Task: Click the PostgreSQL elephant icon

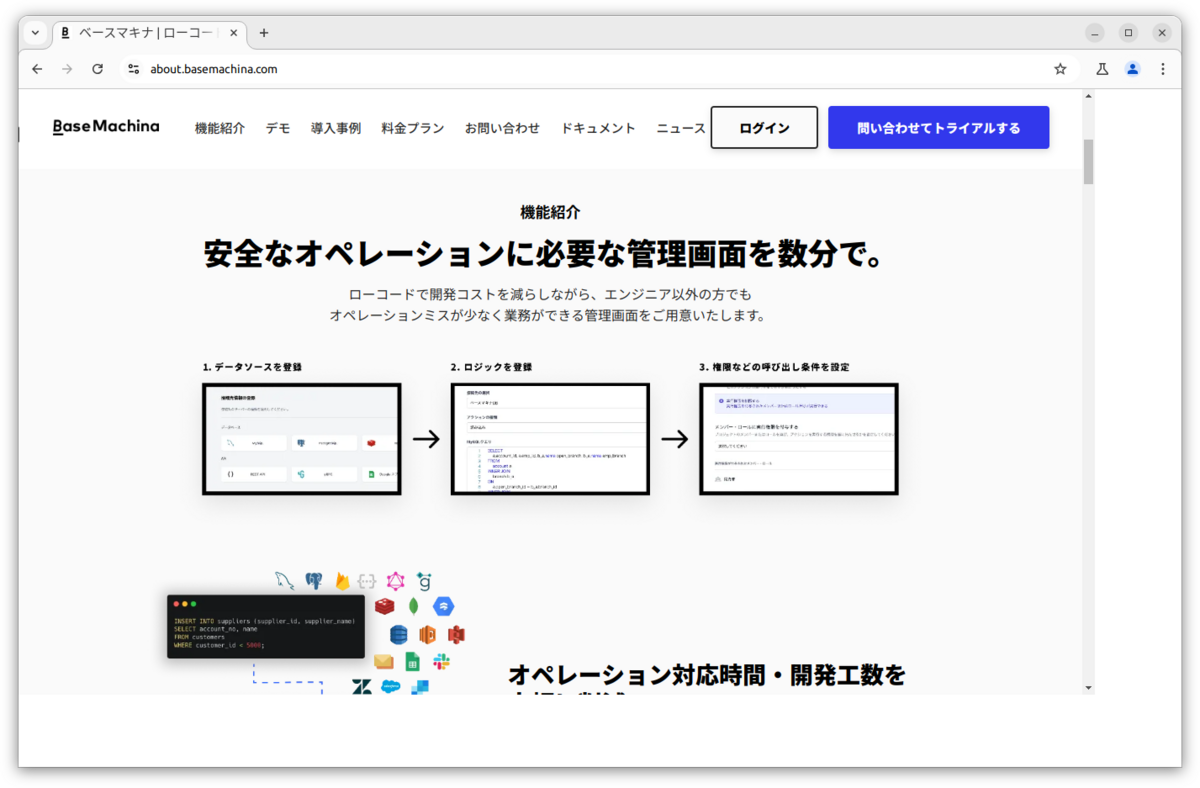Action: point(315,581)
